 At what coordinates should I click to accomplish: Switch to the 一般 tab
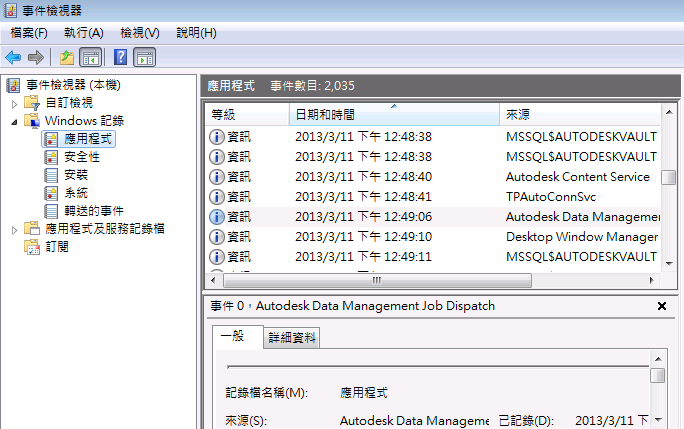[x=237, y=336]
